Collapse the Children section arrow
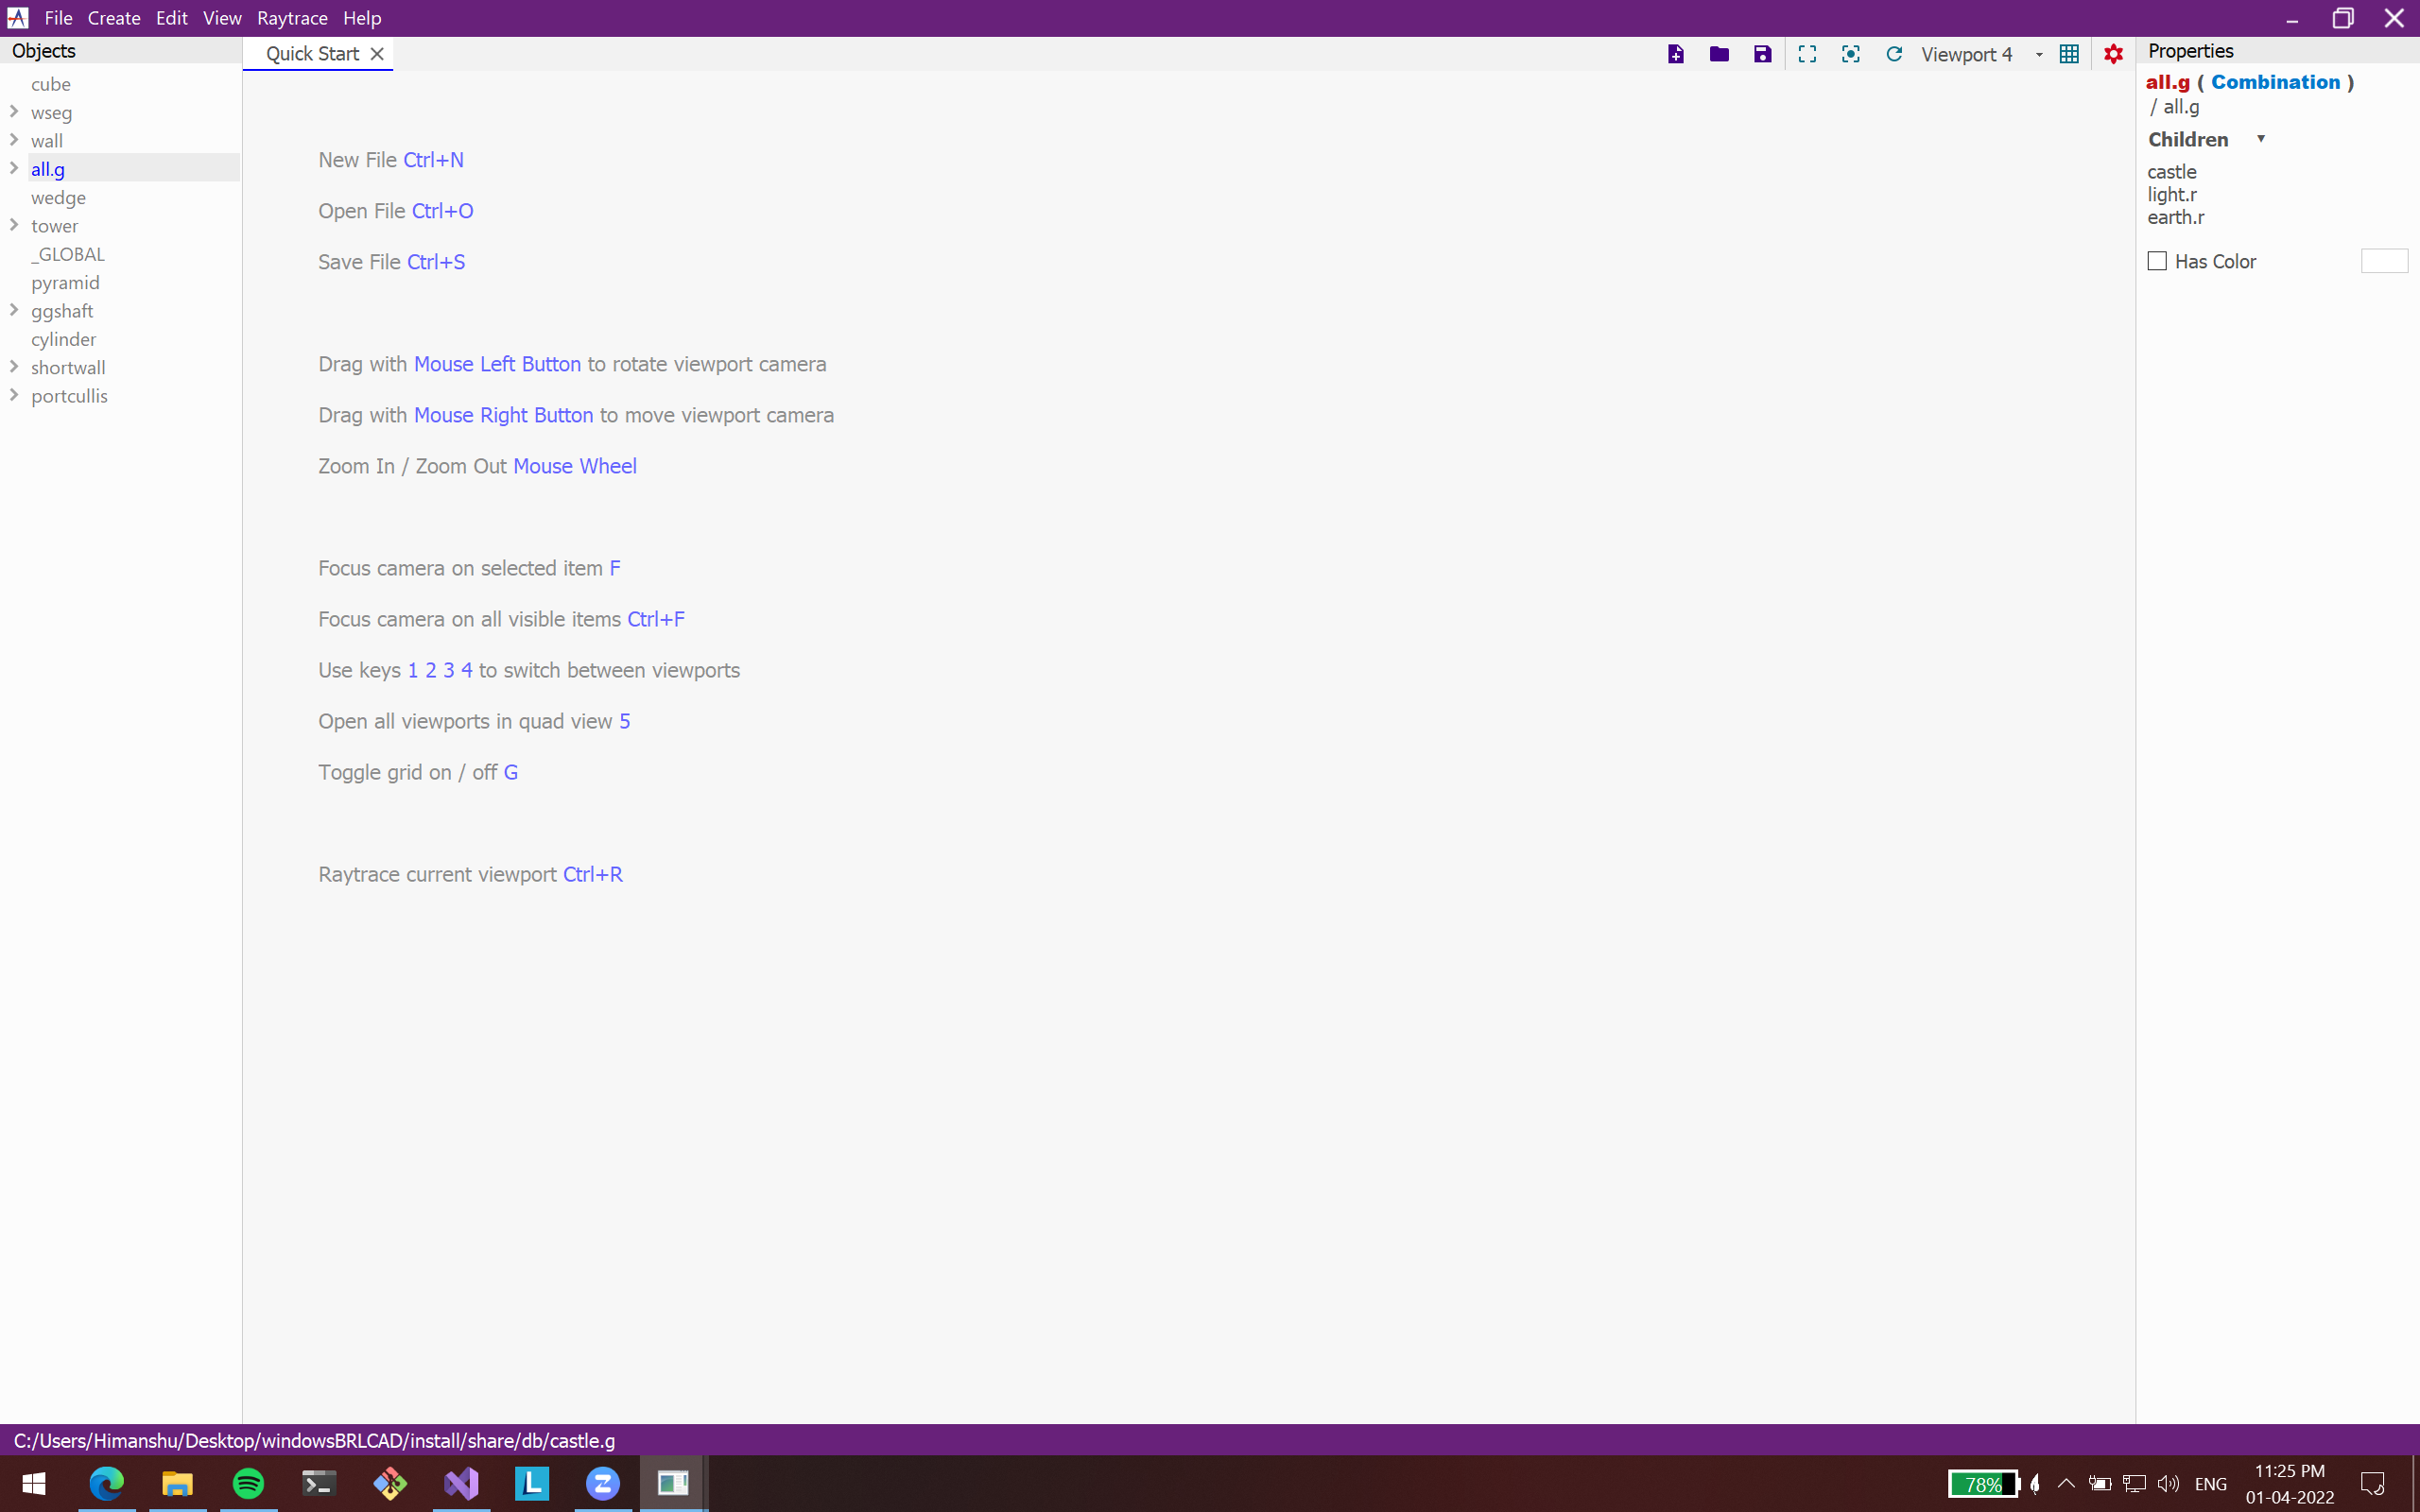 point(2260,139)
